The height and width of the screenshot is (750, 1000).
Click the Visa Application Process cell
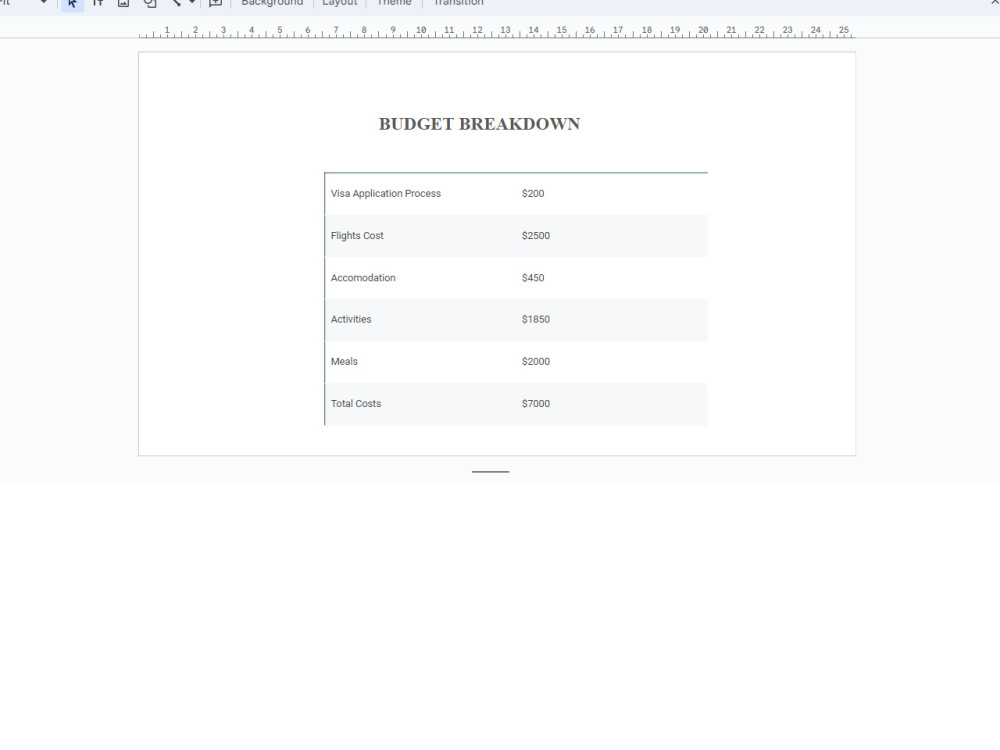click(420, 194)
